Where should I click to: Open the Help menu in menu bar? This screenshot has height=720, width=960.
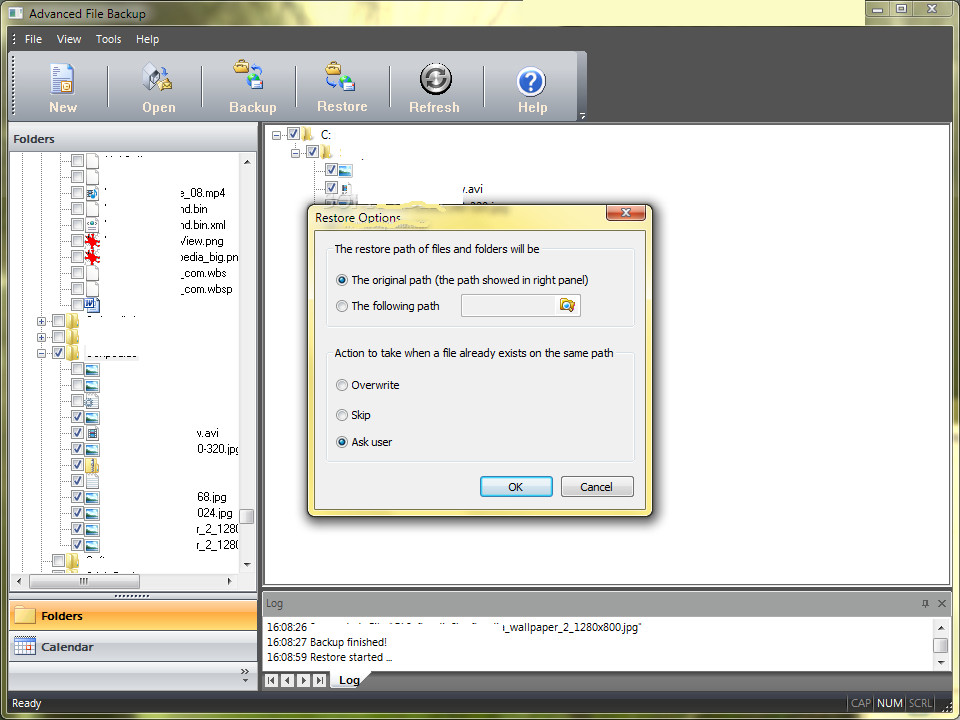[x=147, y=39]
